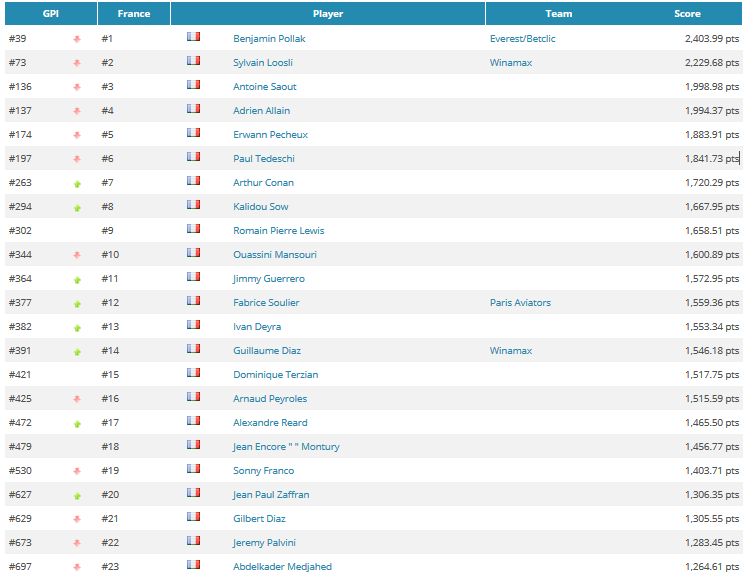Open Abdelkader Medjahed's player page
Viewport: 755px width, 577px height.
[282, 566]
